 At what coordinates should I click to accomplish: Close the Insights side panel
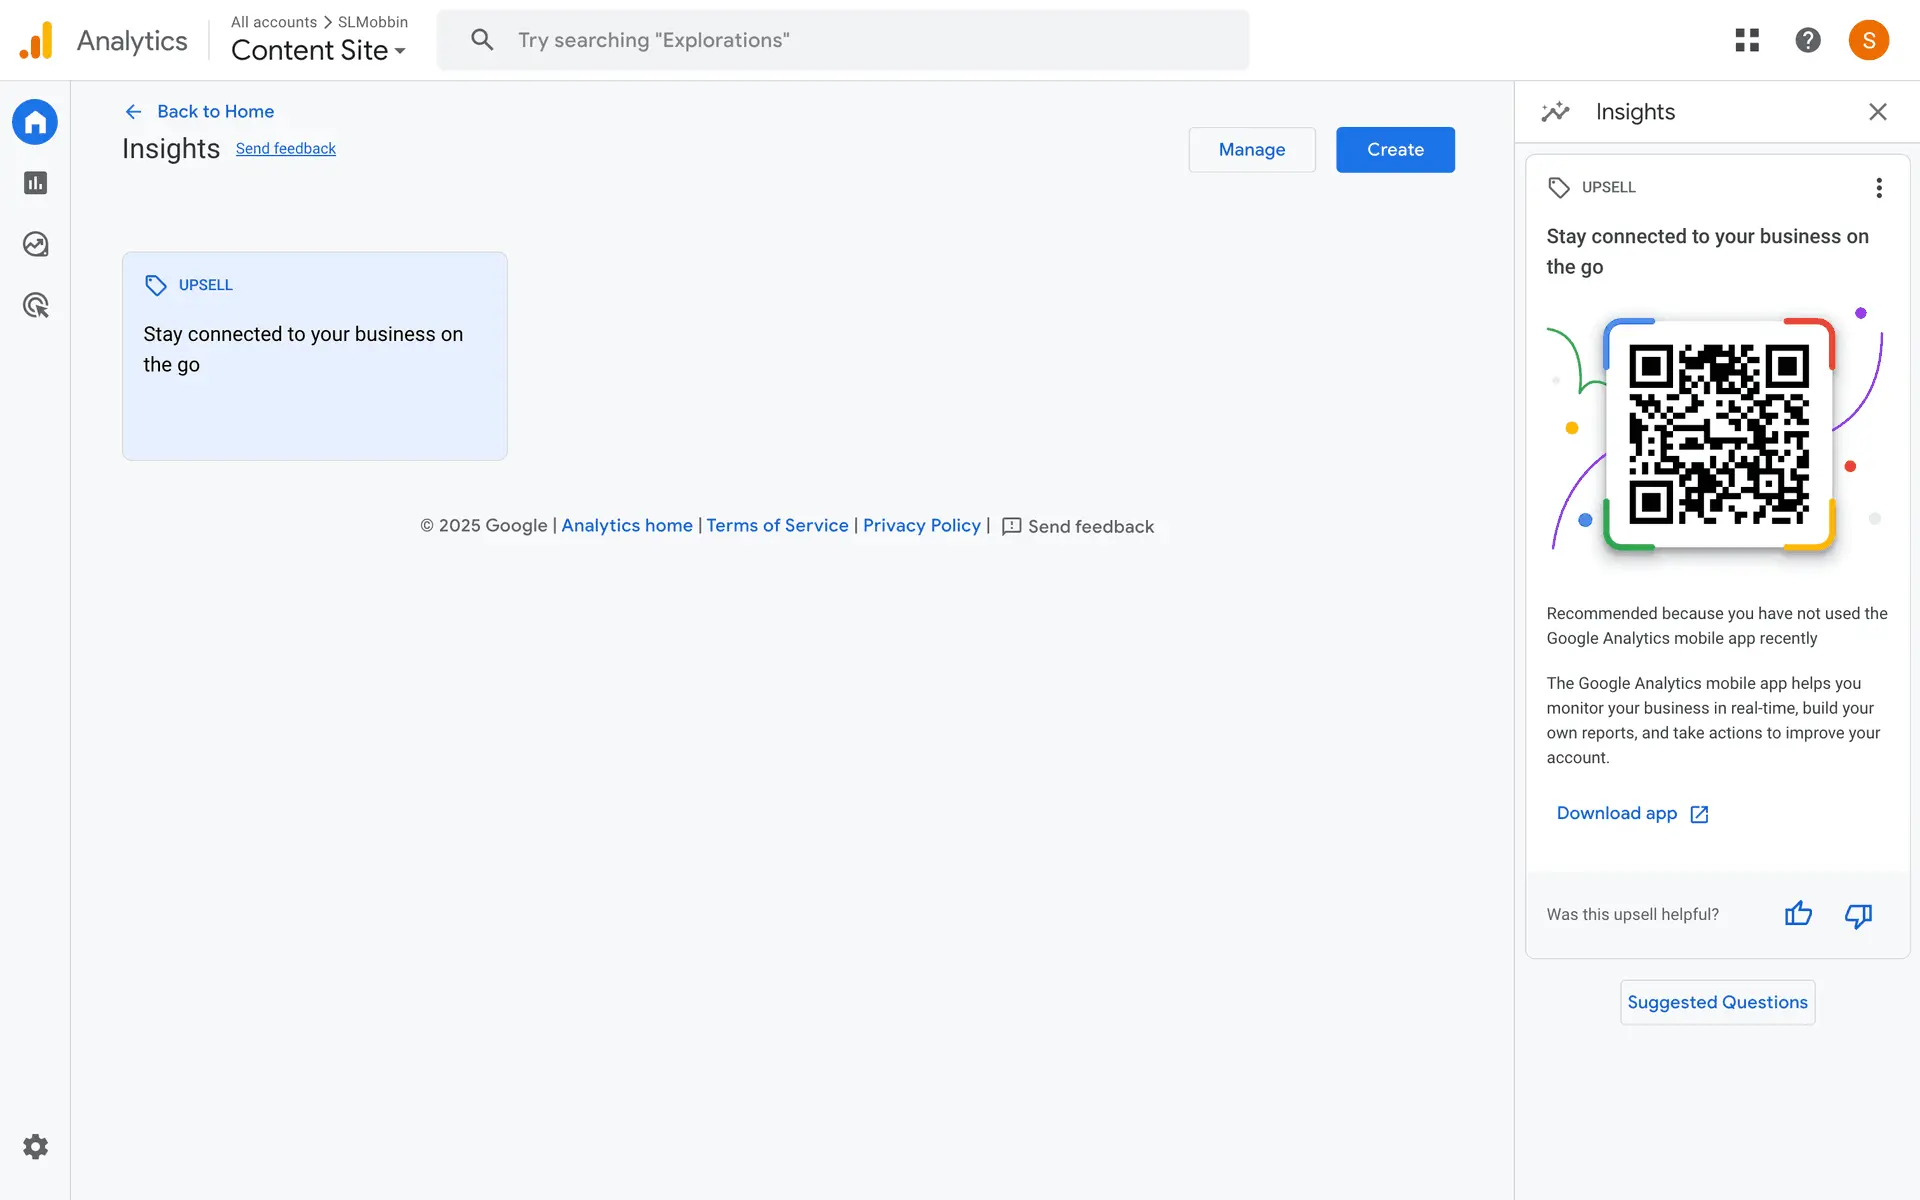pyautogui.click(x=1877, y=112)
